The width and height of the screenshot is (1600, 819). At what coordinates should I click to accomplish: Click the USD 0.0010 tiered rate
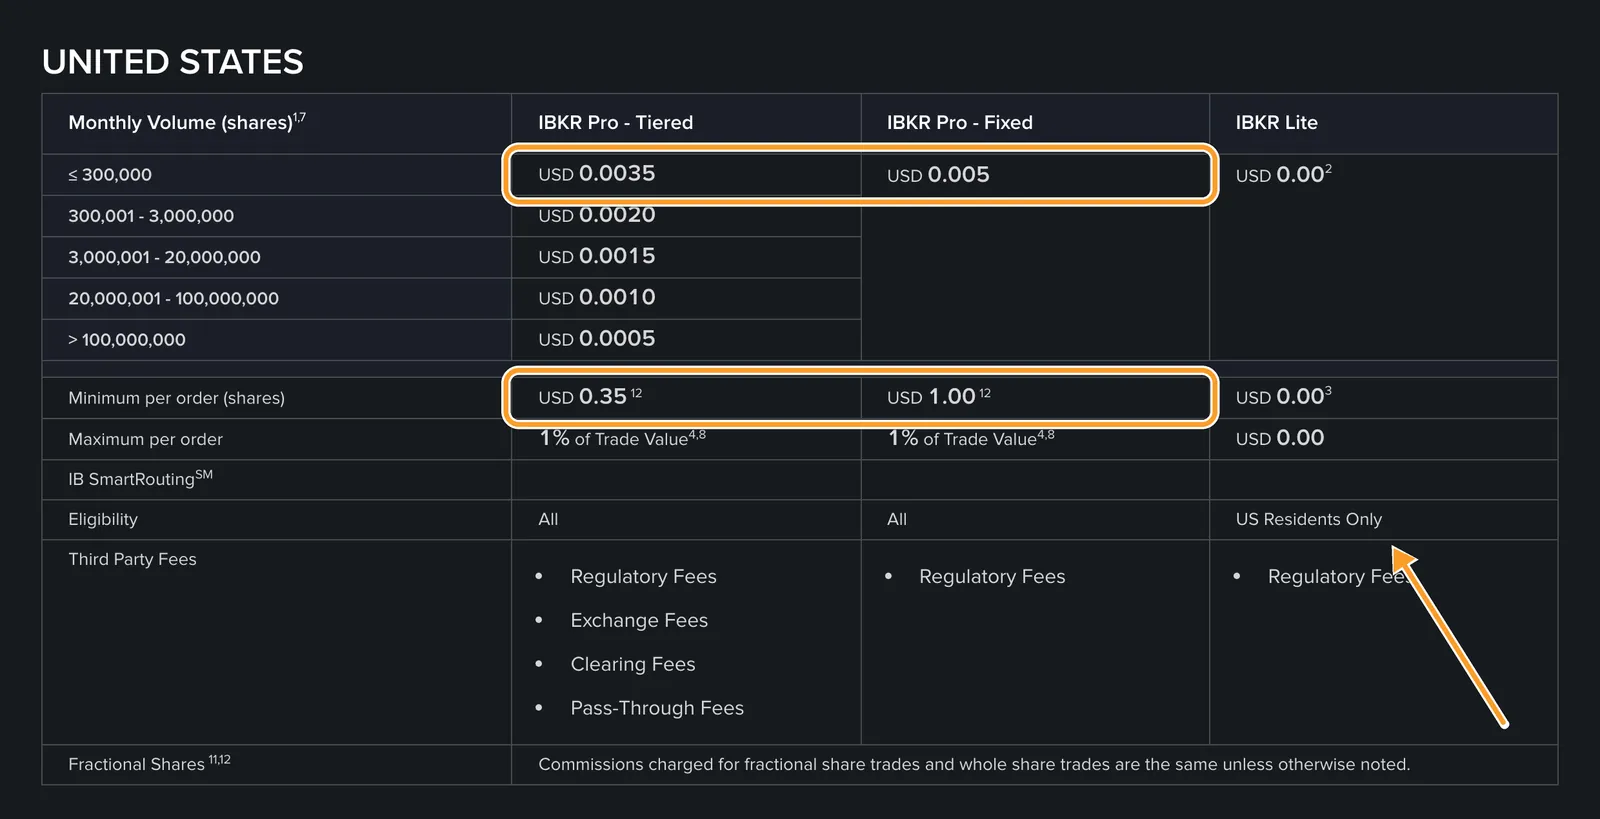[596, 297]
